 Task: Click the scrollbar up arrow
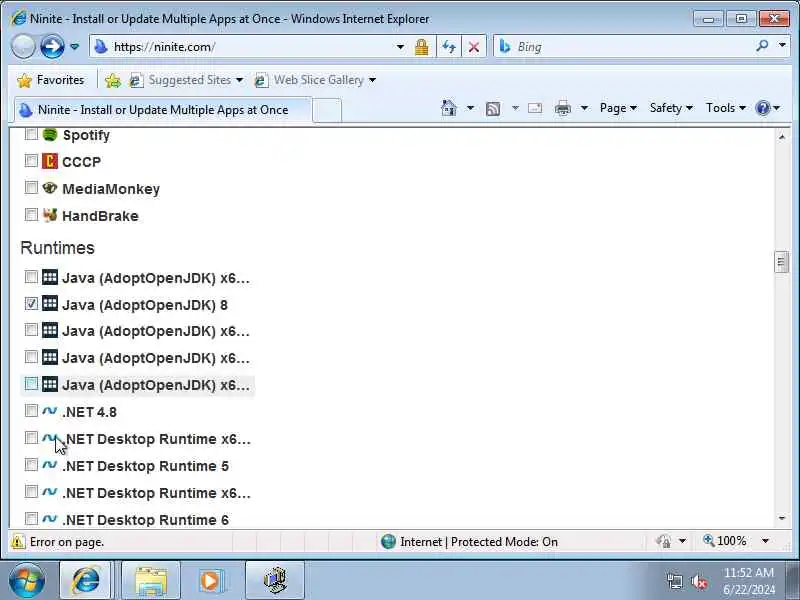coord(782,136)
